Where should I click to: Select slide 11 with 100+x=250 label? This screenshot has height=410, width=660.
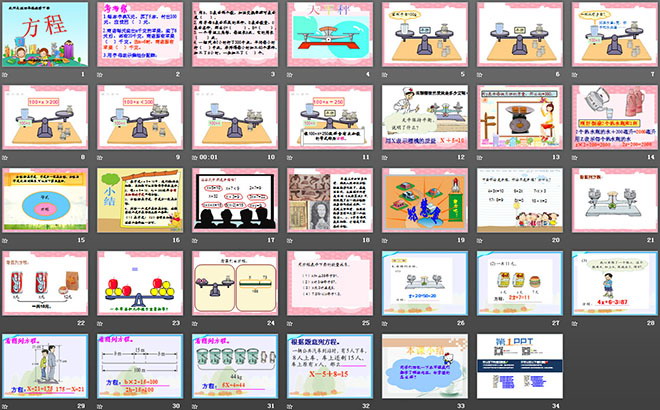pos(330,117)
